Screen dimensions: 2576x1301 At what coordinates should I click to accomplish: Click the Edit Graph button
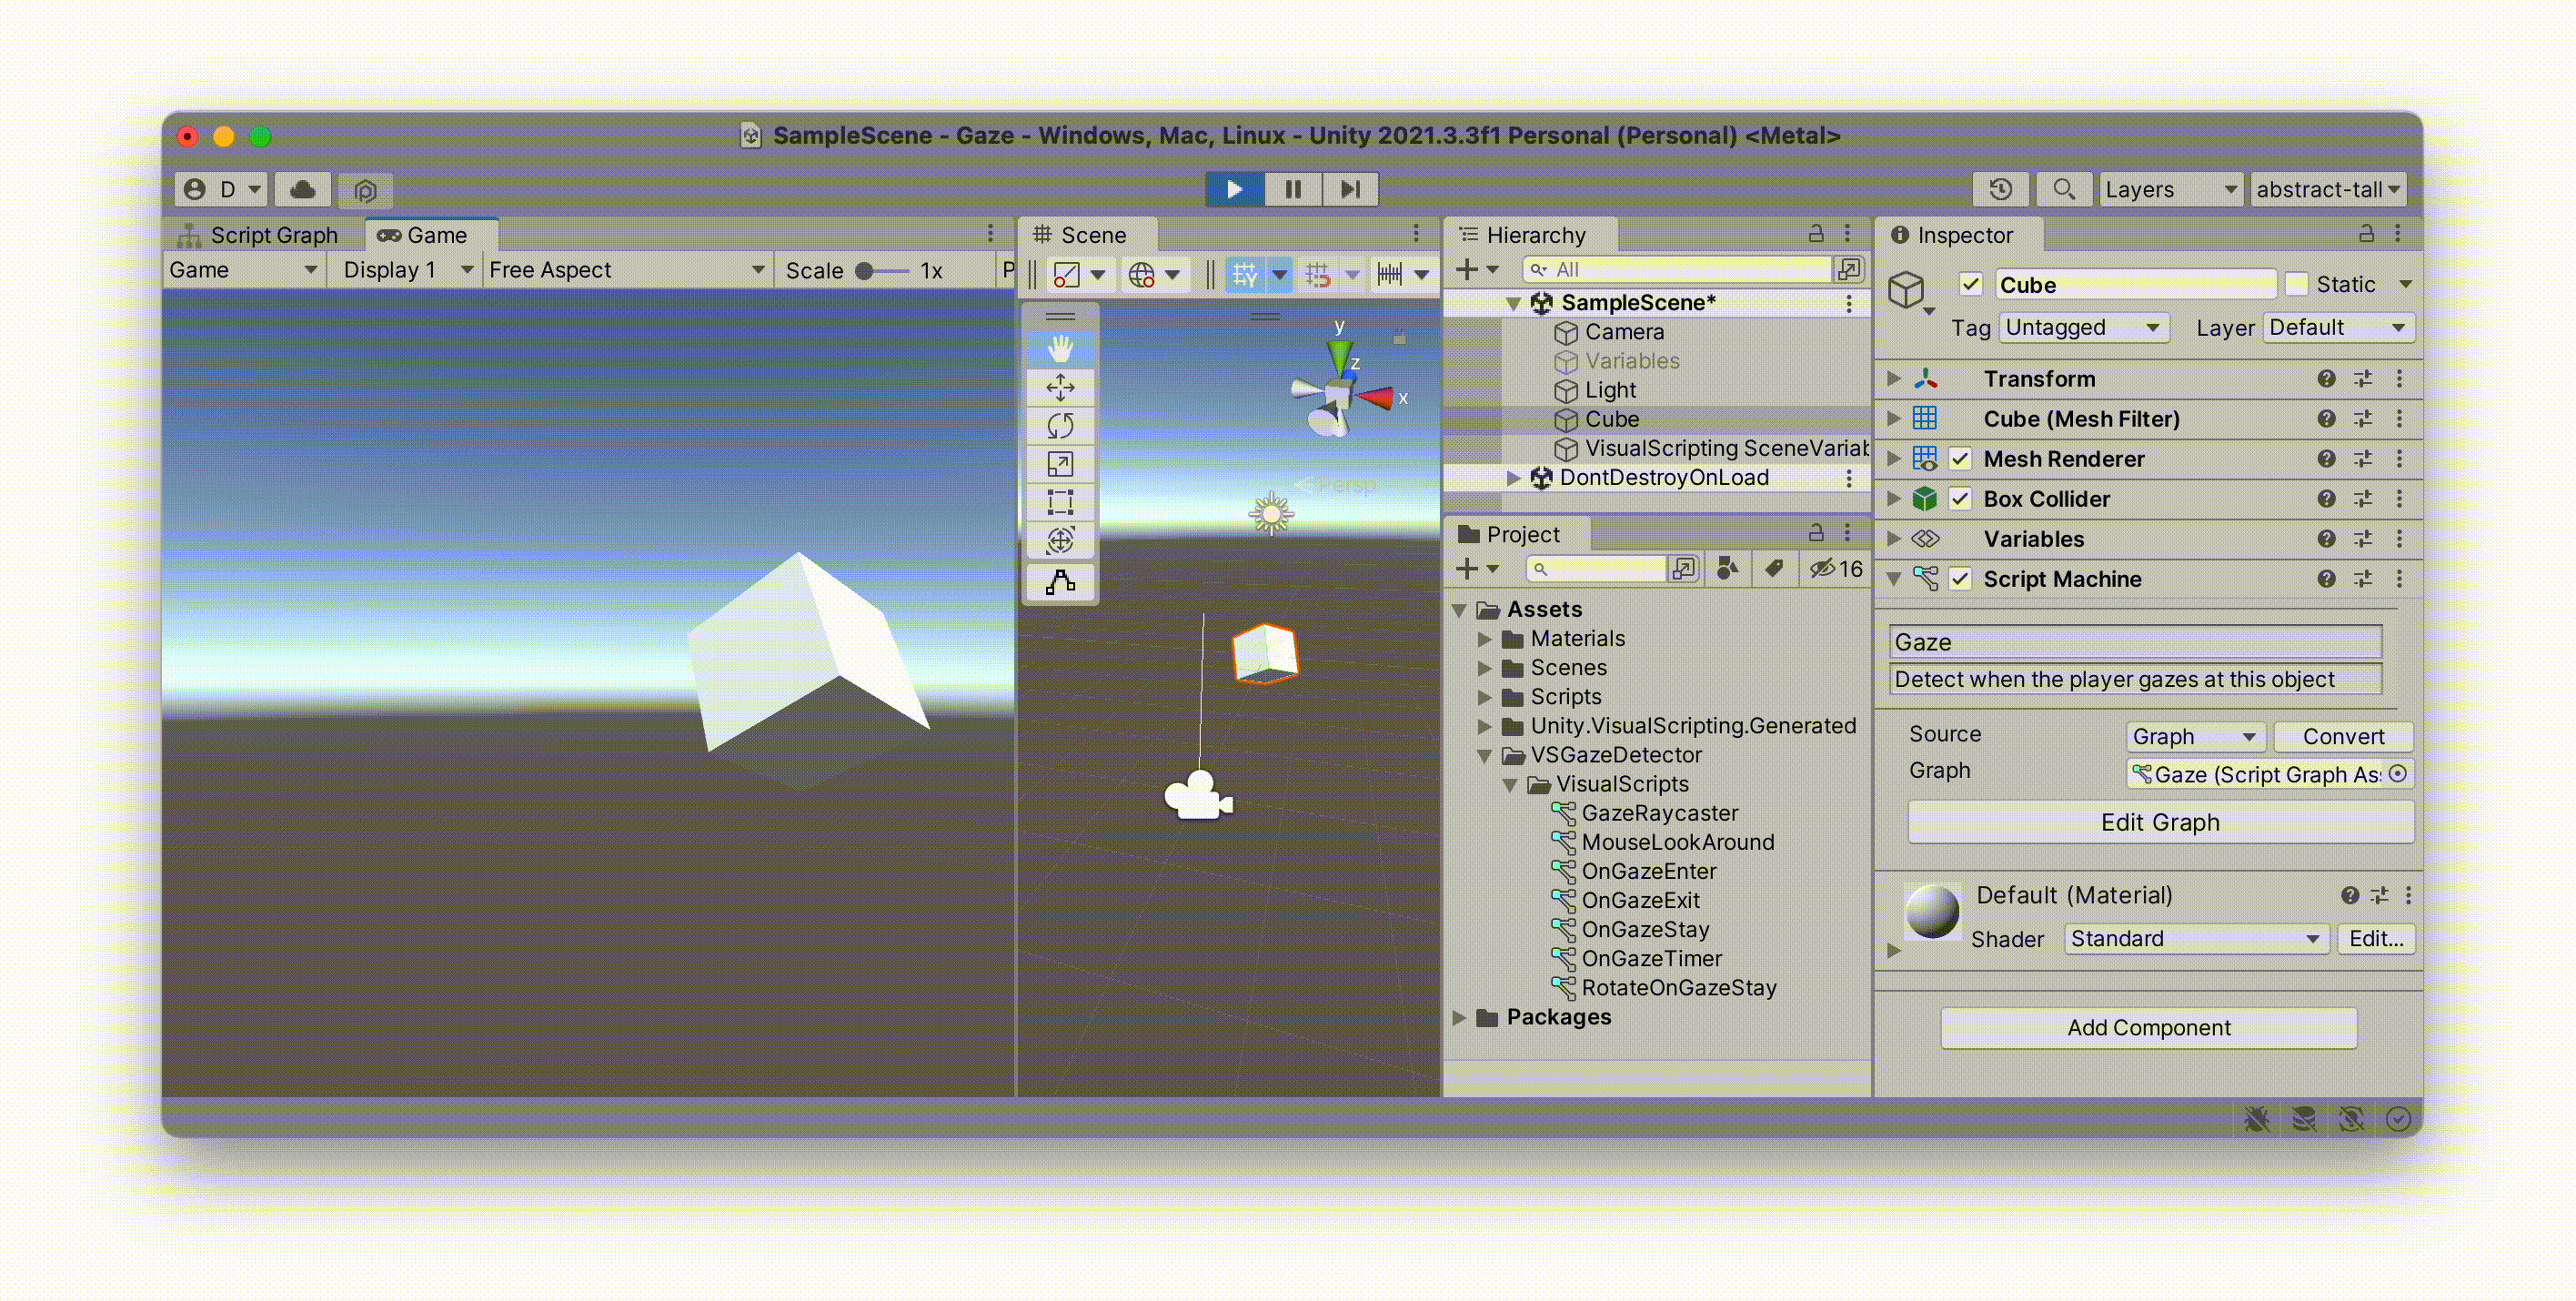tap(2160, 822)
